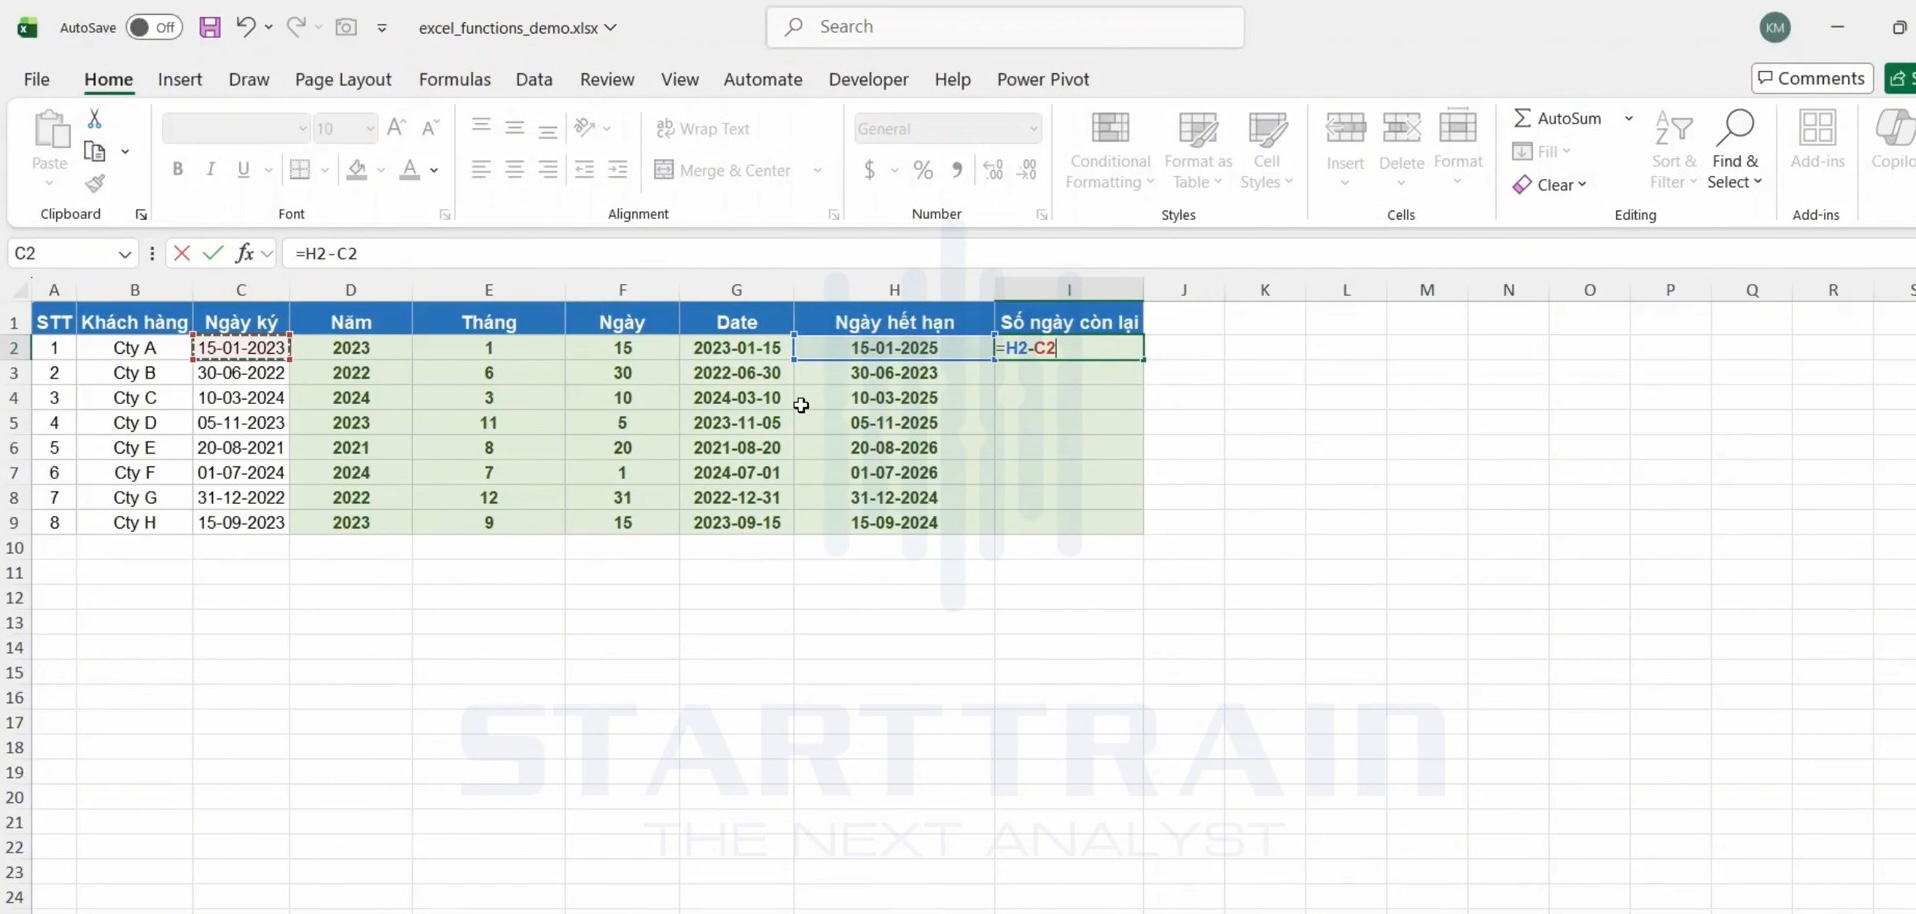Click Format as Table button
This screenshot has width=1916, height=914.
(1198, 150)
